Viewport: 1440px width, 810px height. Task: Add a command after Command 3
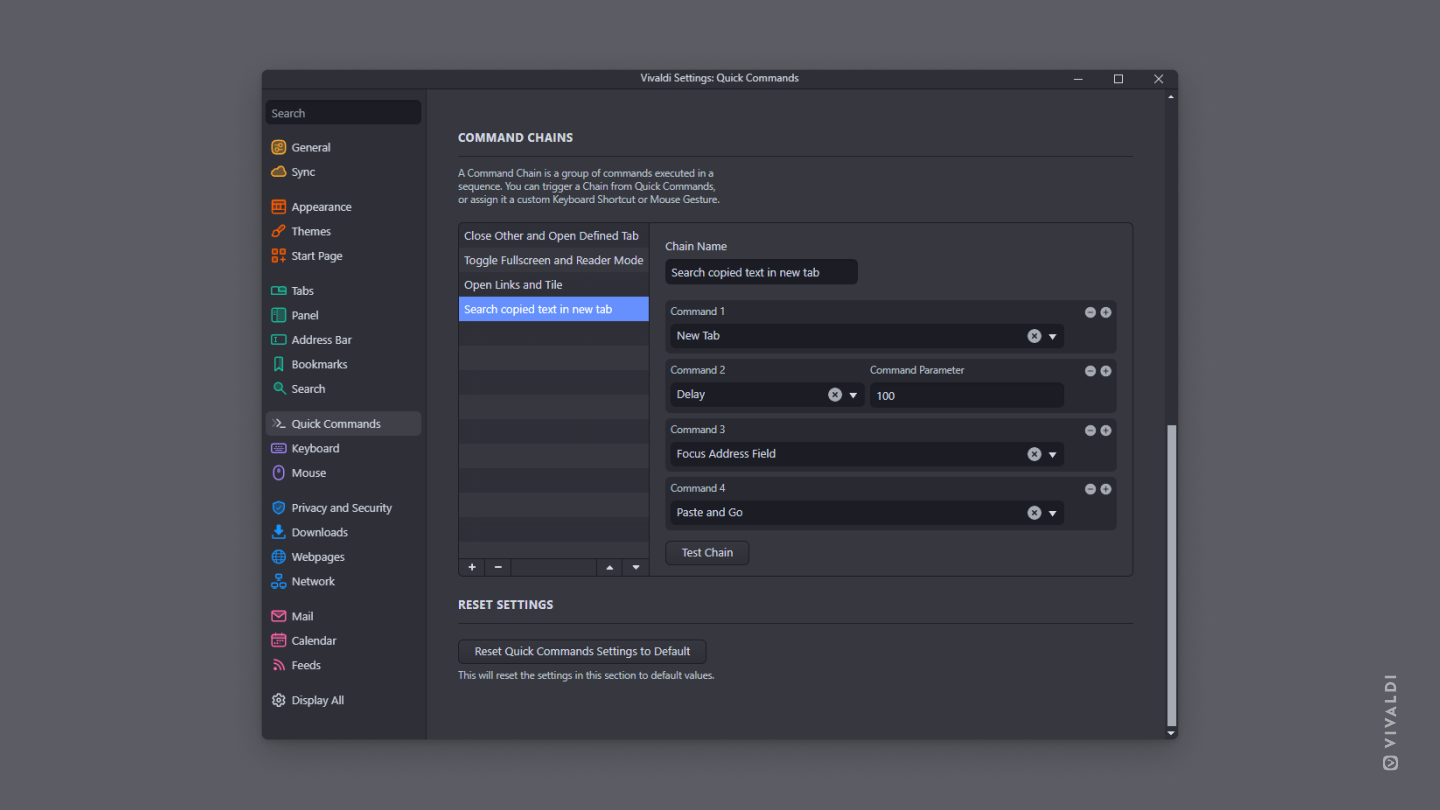pos(1106,430)
